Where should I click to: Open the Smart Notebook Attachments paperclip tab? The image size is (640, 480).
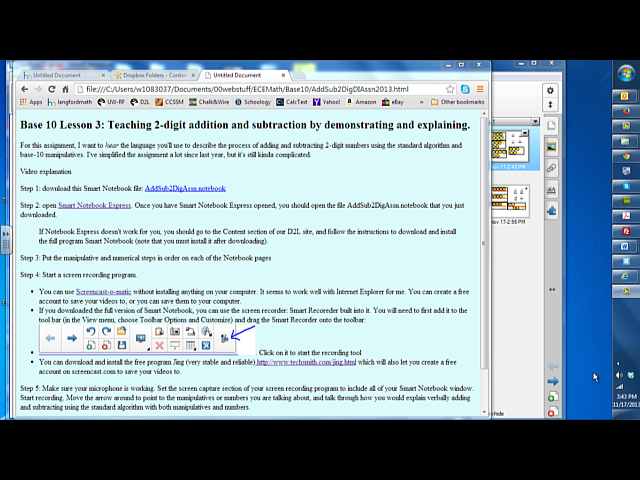(551, 168)
